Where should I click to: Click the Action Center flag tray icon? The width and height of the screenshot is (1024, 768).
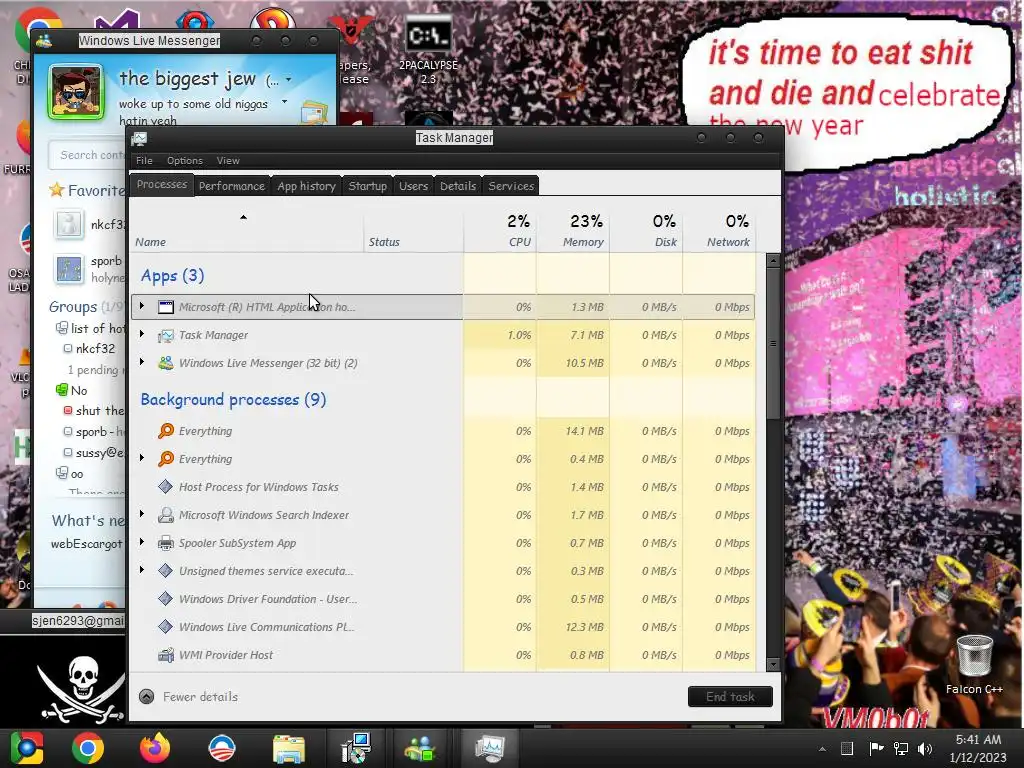tap(876, 748)
